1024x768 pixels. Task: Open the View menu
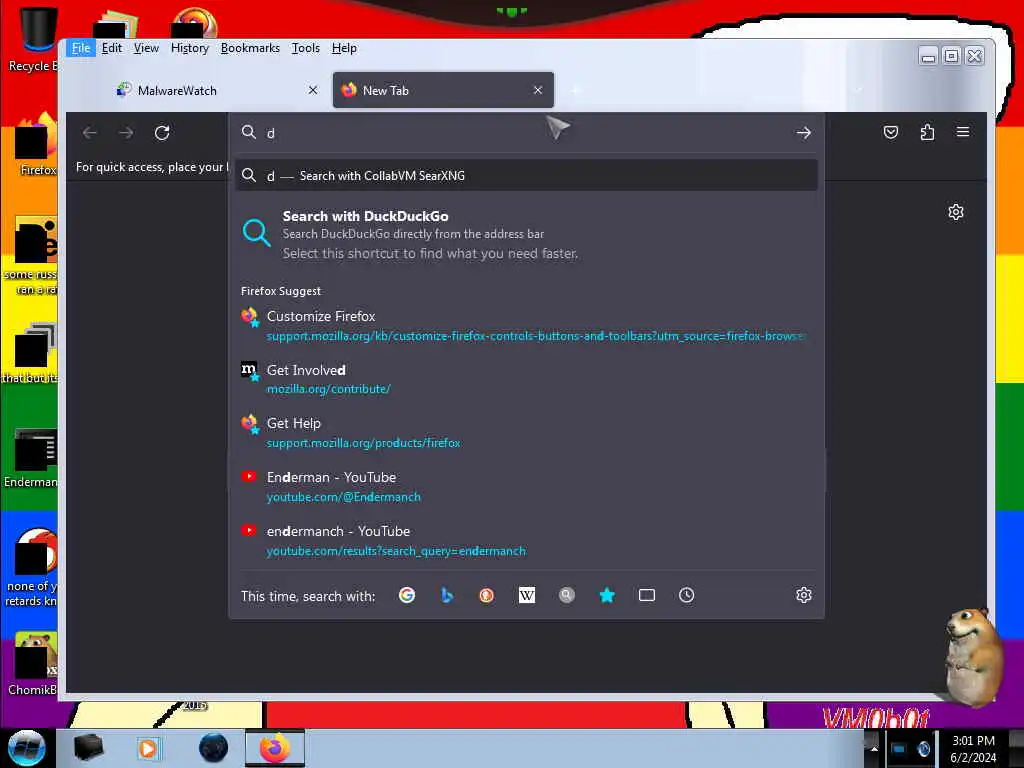pos(146,48)
